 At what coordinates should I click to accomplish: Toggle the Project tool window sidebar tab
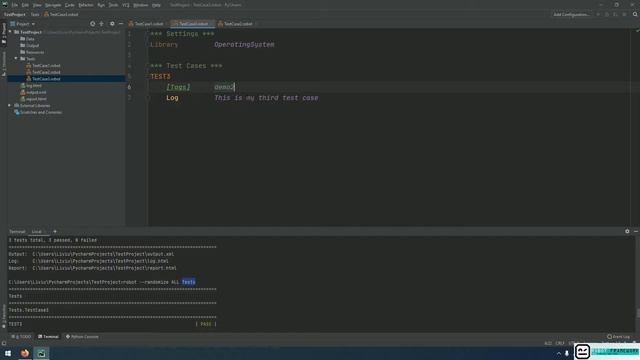point(4,34)
